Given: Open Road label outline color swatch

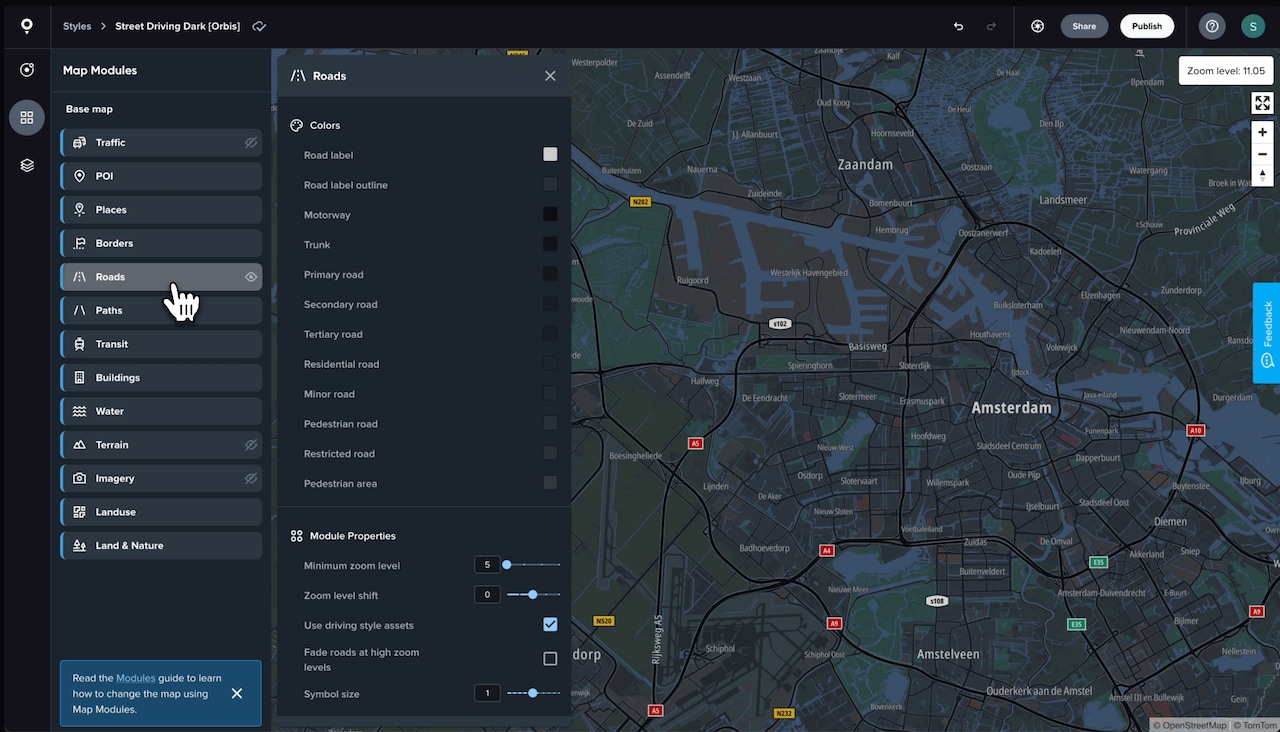Looking at the screenshot, I should click(550, 184).
